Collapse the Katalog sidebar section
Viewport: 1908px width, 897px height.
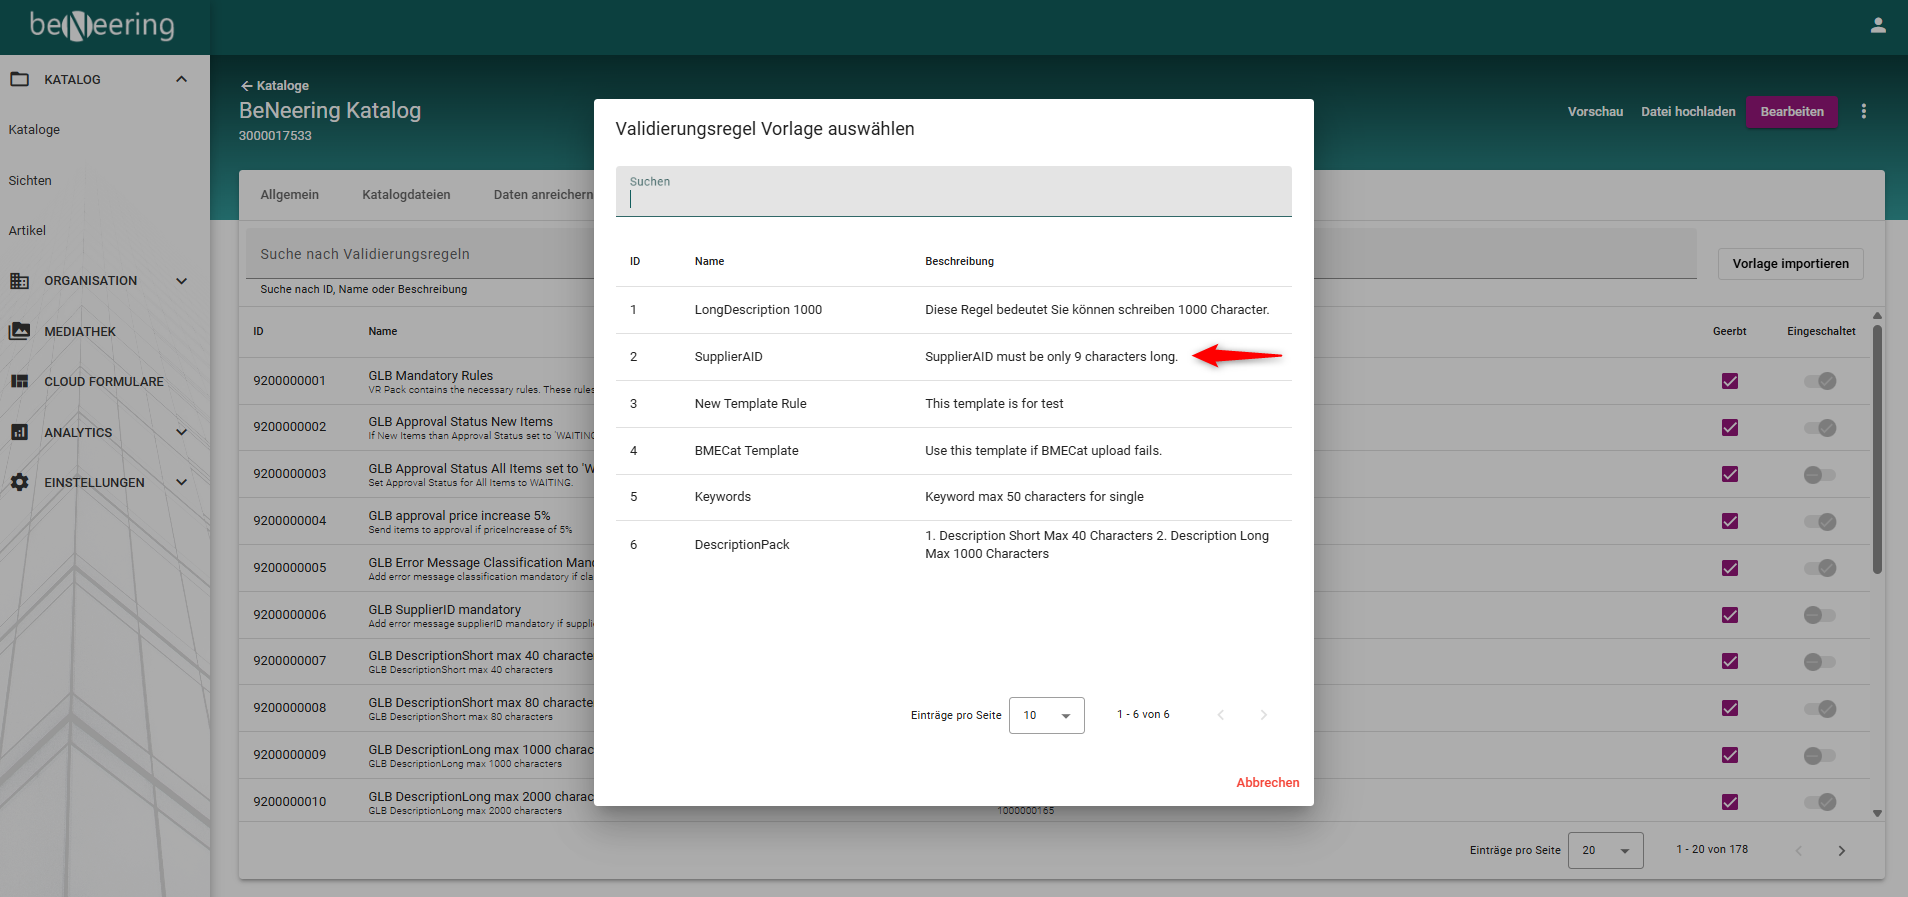coord(181,79)
